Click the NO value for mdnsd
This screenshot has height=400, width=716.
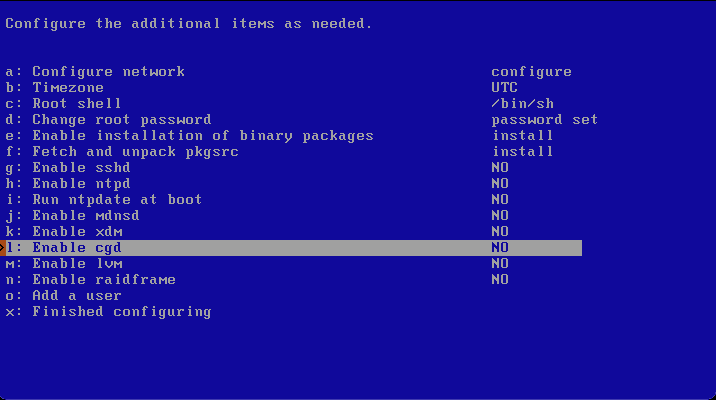click(x=500, y=216)
